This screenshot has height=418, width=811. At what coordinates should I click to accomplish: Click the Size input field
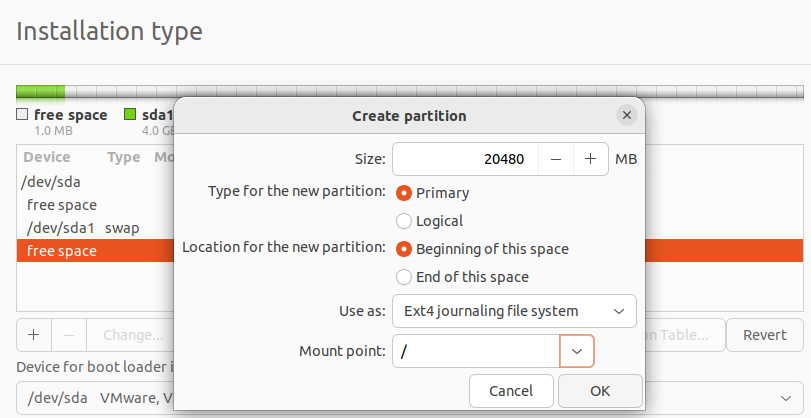coord(466,159)
